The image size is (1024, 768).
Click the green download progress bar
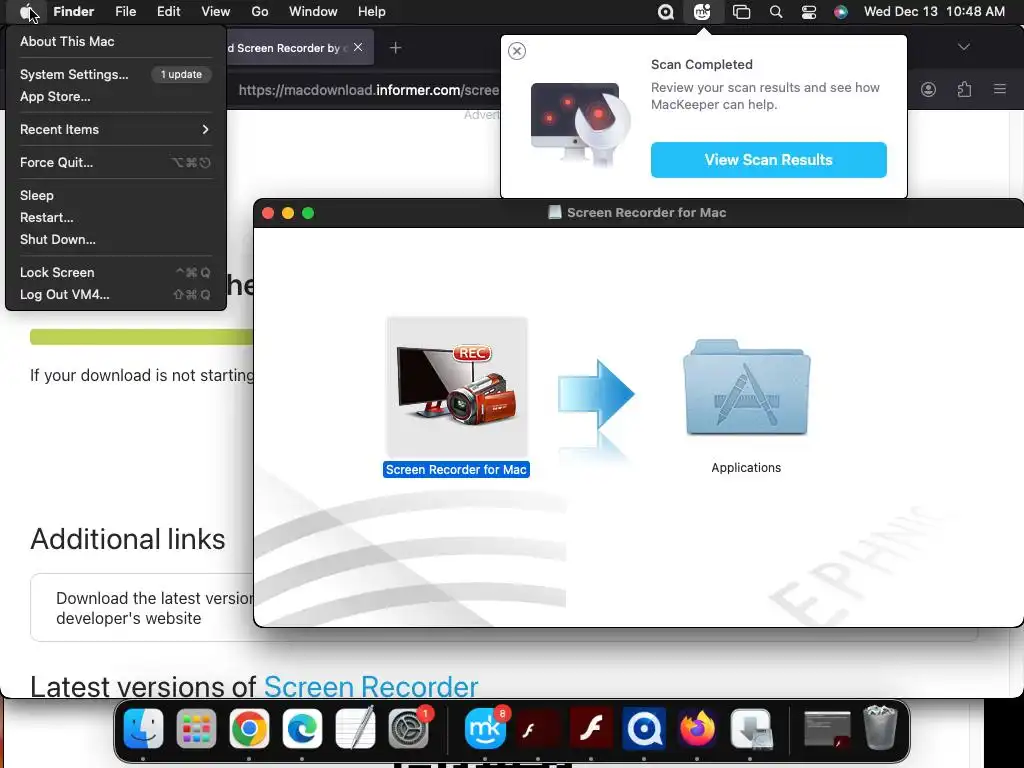tap(142, 337)
